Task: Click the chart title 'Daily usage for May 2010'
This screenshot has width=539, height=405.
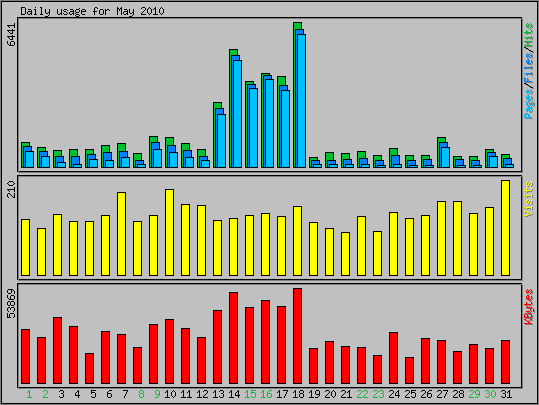Action: coord(92,11)
